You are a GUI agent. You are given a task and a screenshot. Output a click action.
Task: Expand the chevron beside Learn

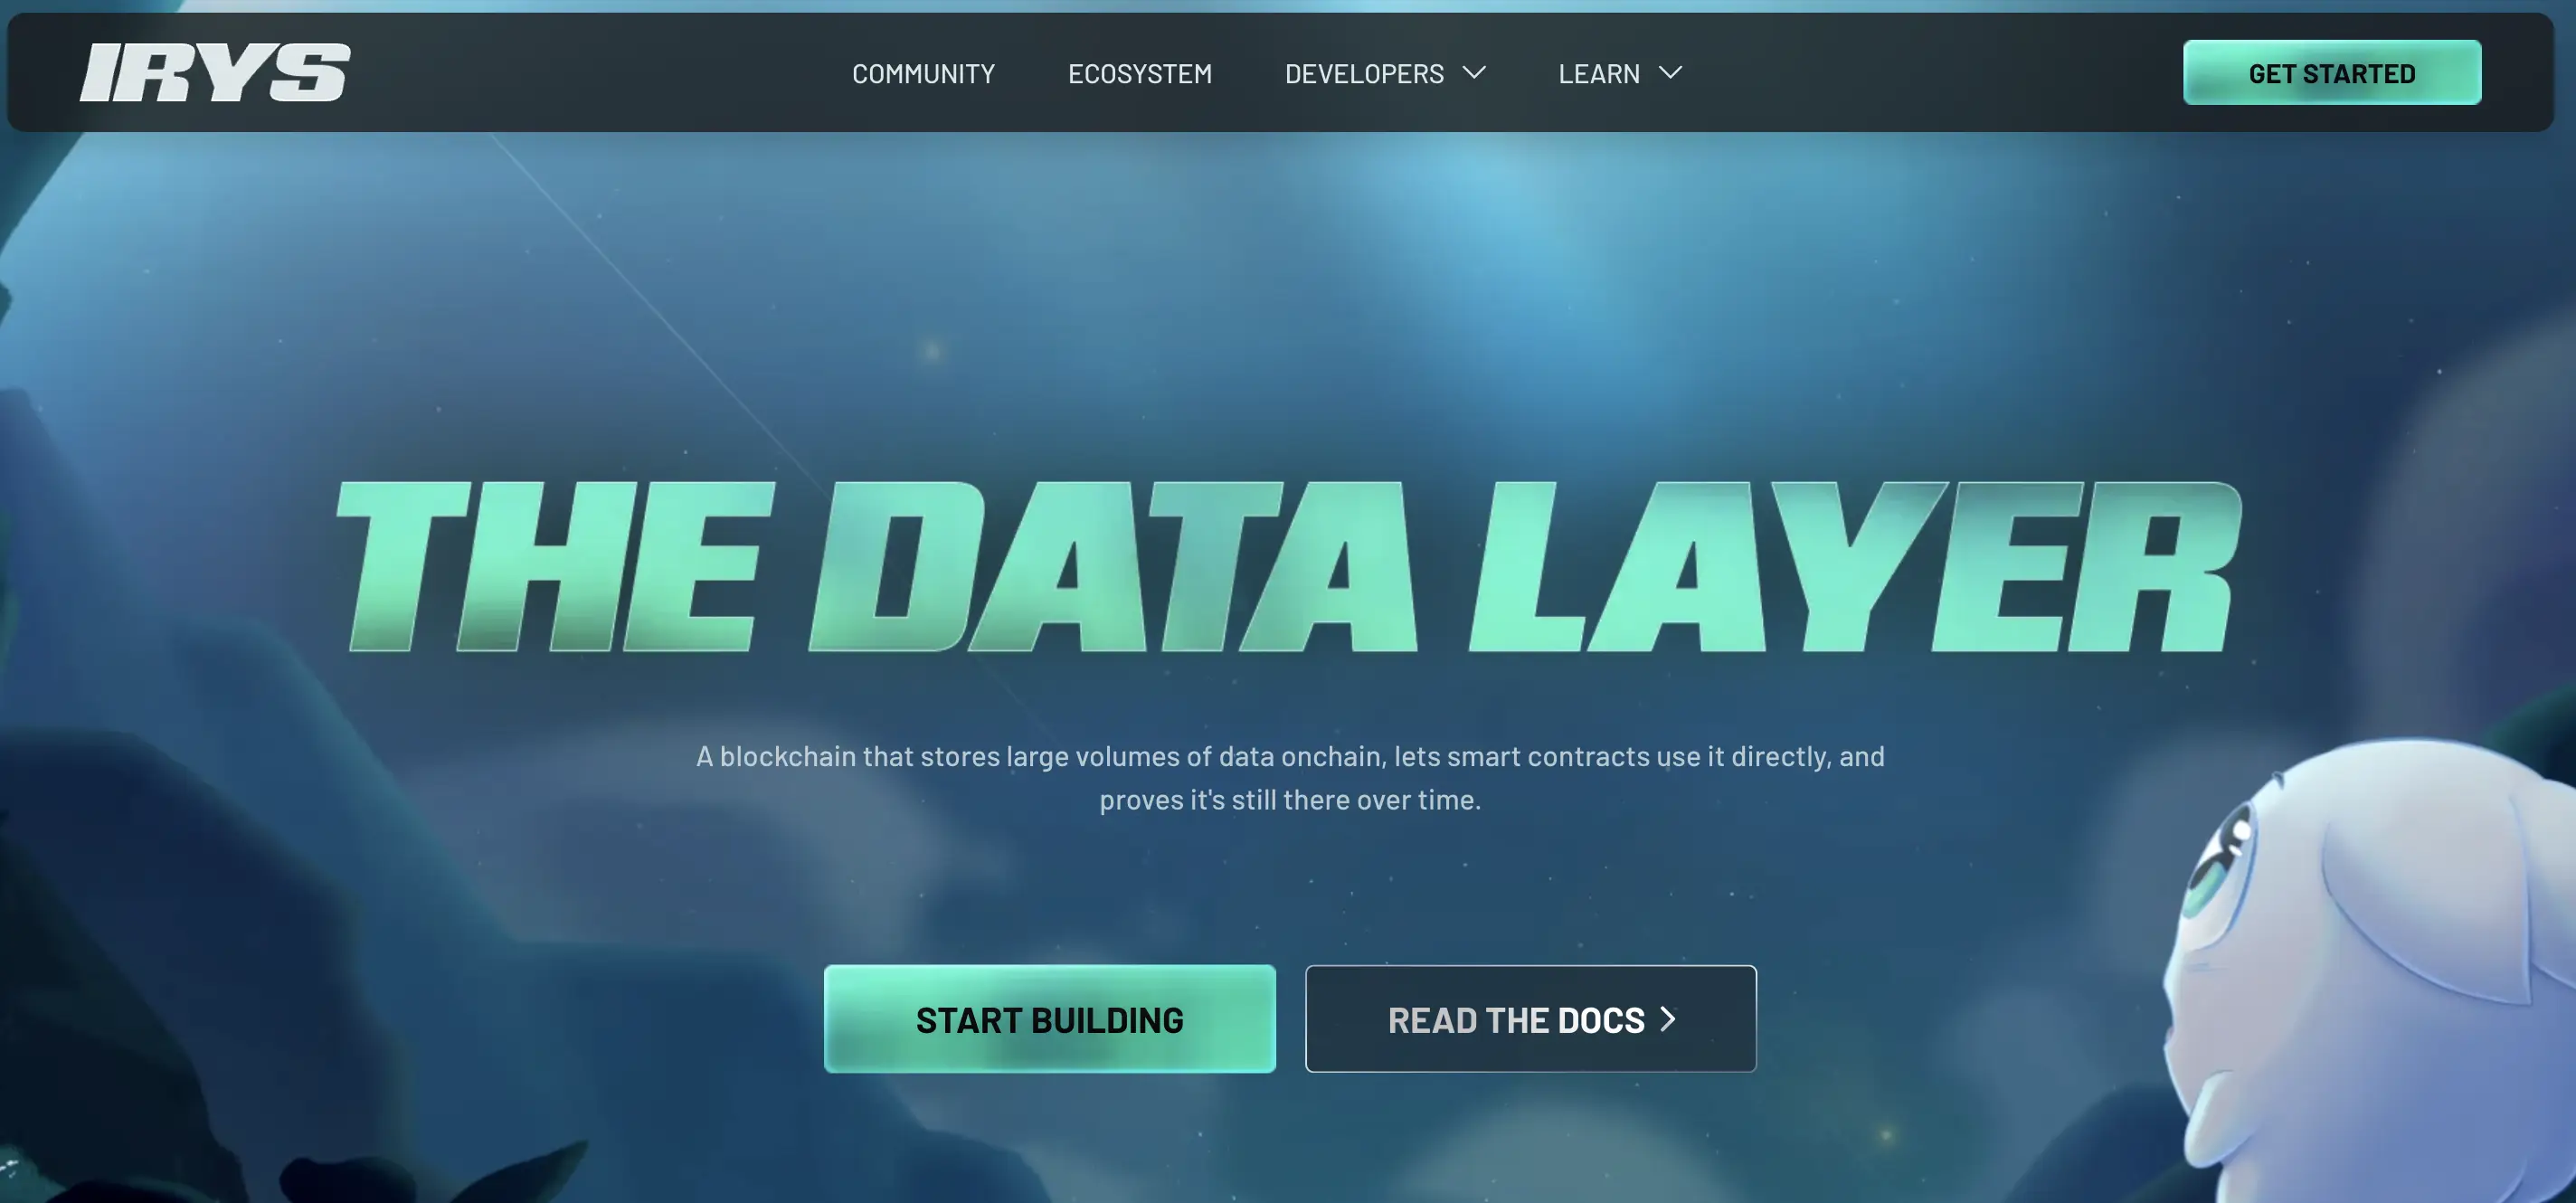click(1670, 73)
